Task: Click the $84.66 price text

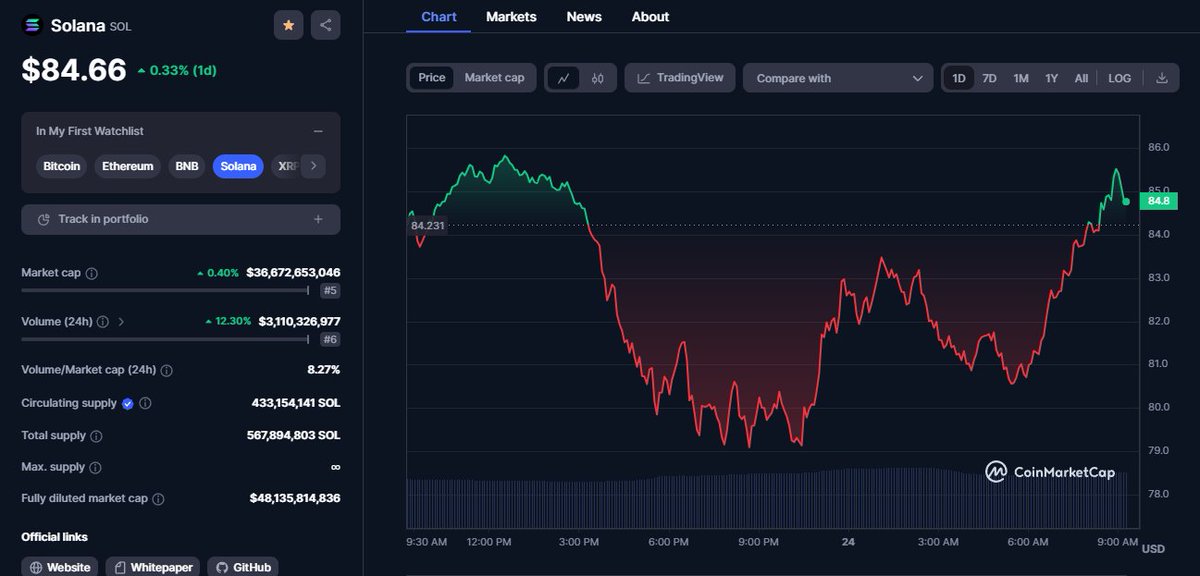Action: pos(75,70)
